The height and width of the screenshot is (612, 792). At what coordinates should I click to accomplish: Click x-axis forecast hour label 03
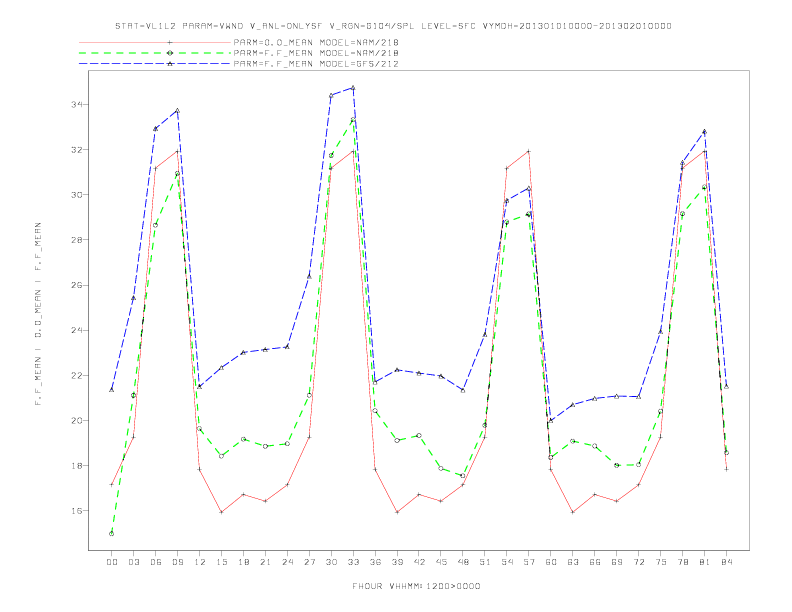coord(133,562)
